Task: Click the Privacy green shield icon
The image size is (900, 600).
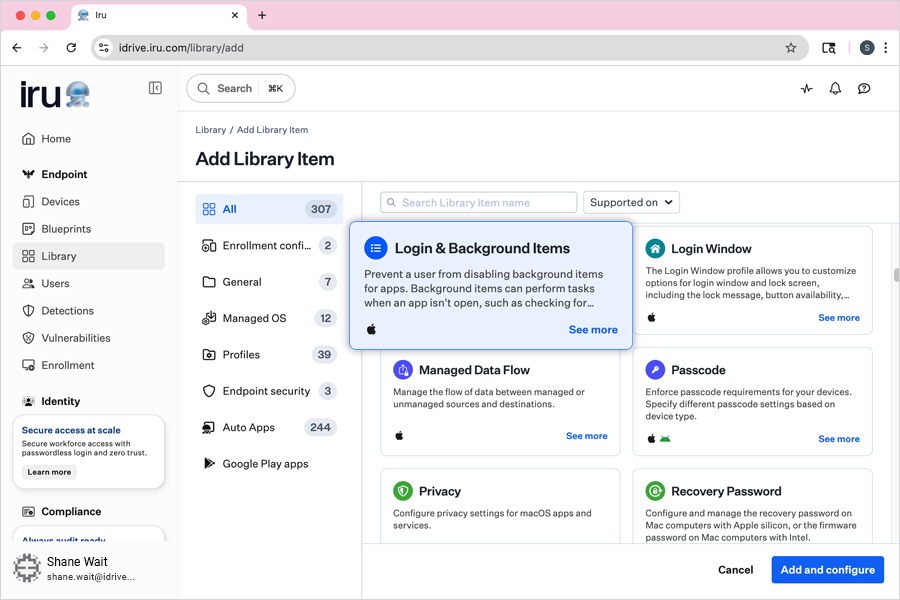Action: (403, 491)
